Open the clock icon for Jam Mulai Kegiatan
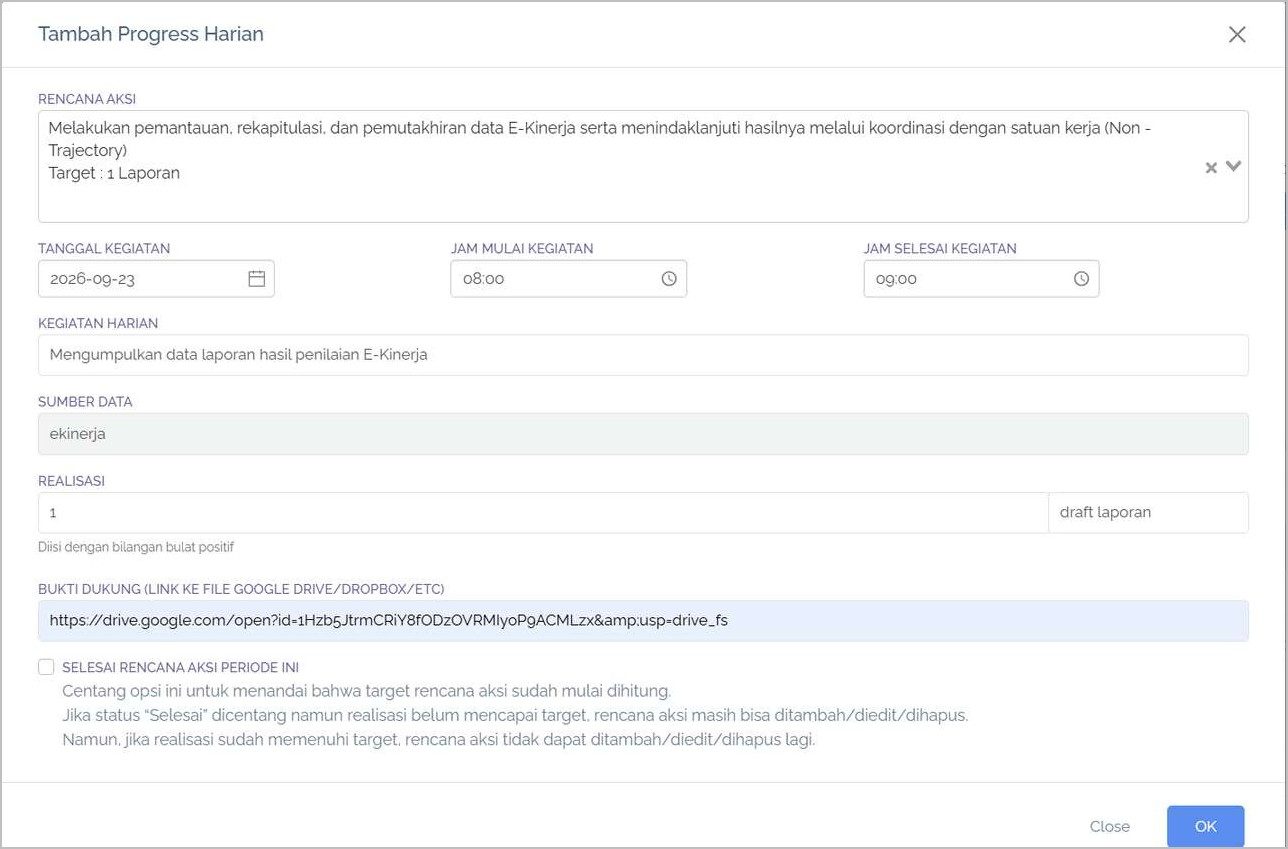 pos(669,279)
